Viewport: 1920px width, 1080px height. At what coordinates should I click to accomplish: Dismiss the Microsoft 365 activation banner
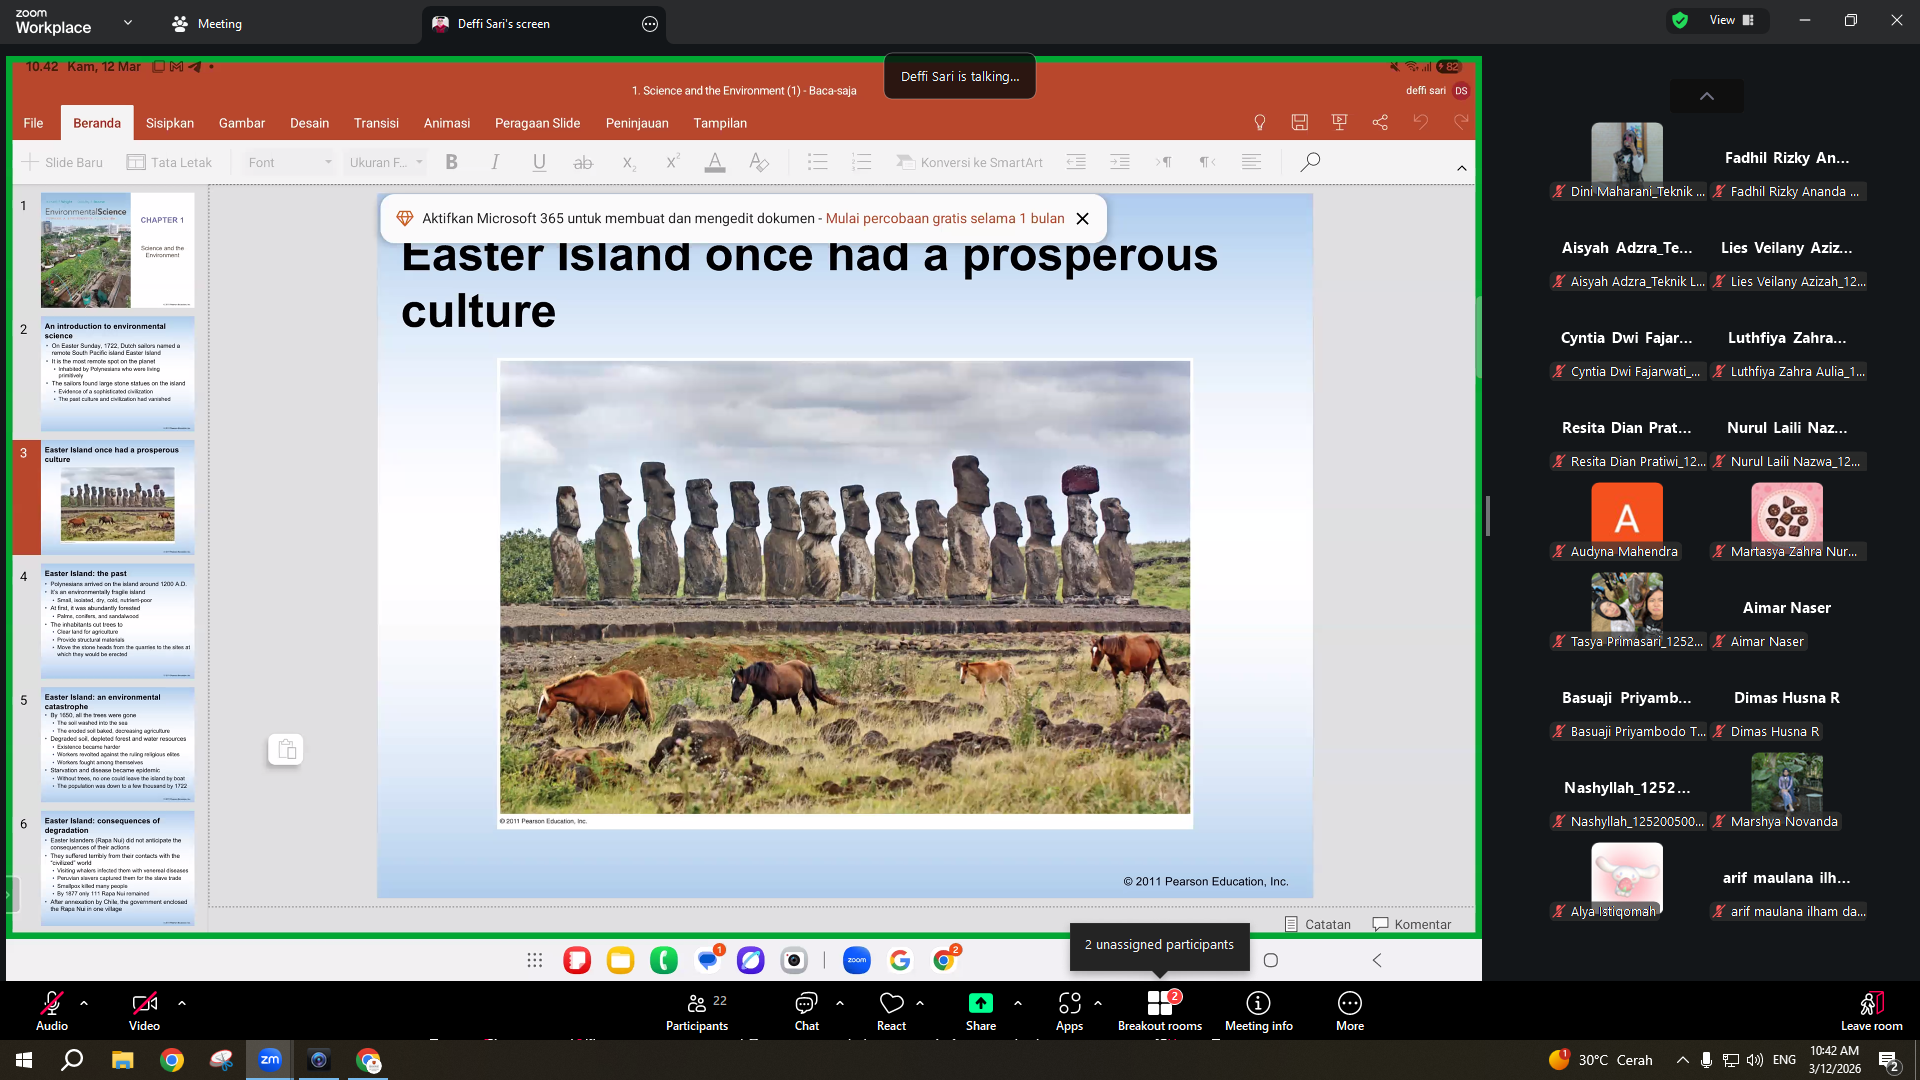tap(1082, 219)
